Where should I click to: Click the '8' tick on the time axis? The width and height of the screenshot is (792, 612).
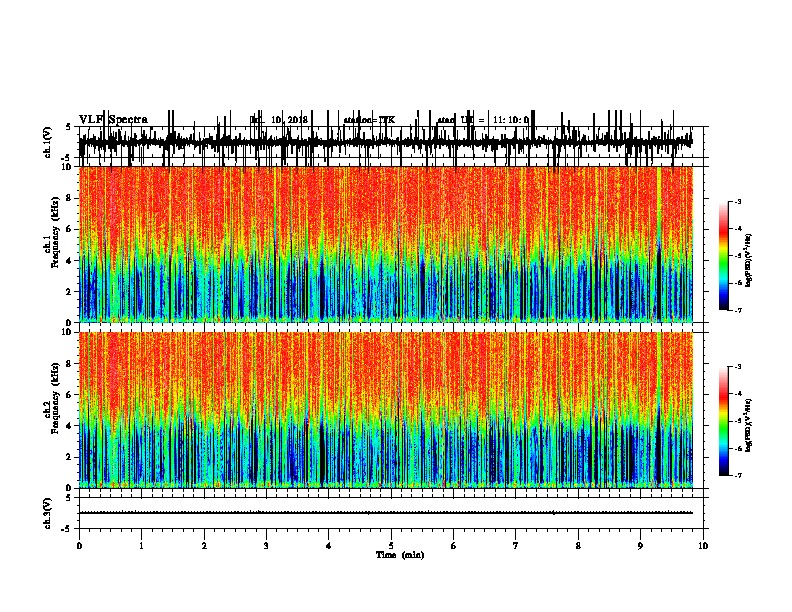pos(578,546)
